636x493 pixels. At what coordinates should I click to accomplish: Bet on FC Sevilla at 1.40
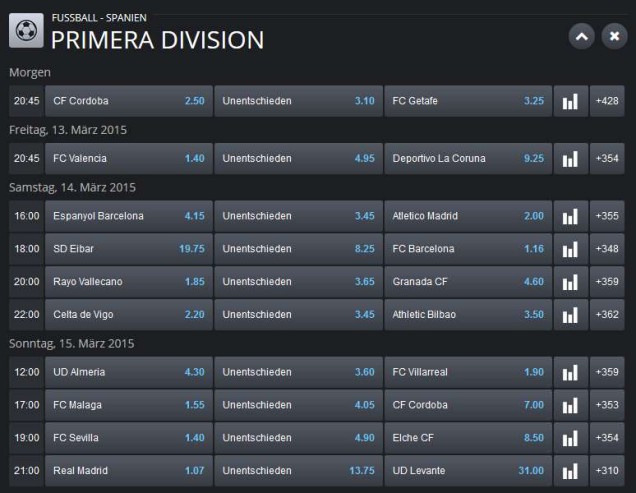click(129, 438)
